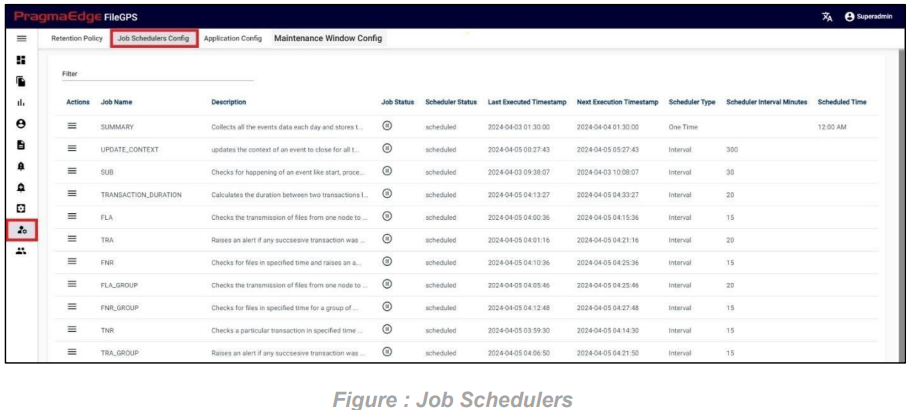Click the Job Status column header

(x=398, y=102)
